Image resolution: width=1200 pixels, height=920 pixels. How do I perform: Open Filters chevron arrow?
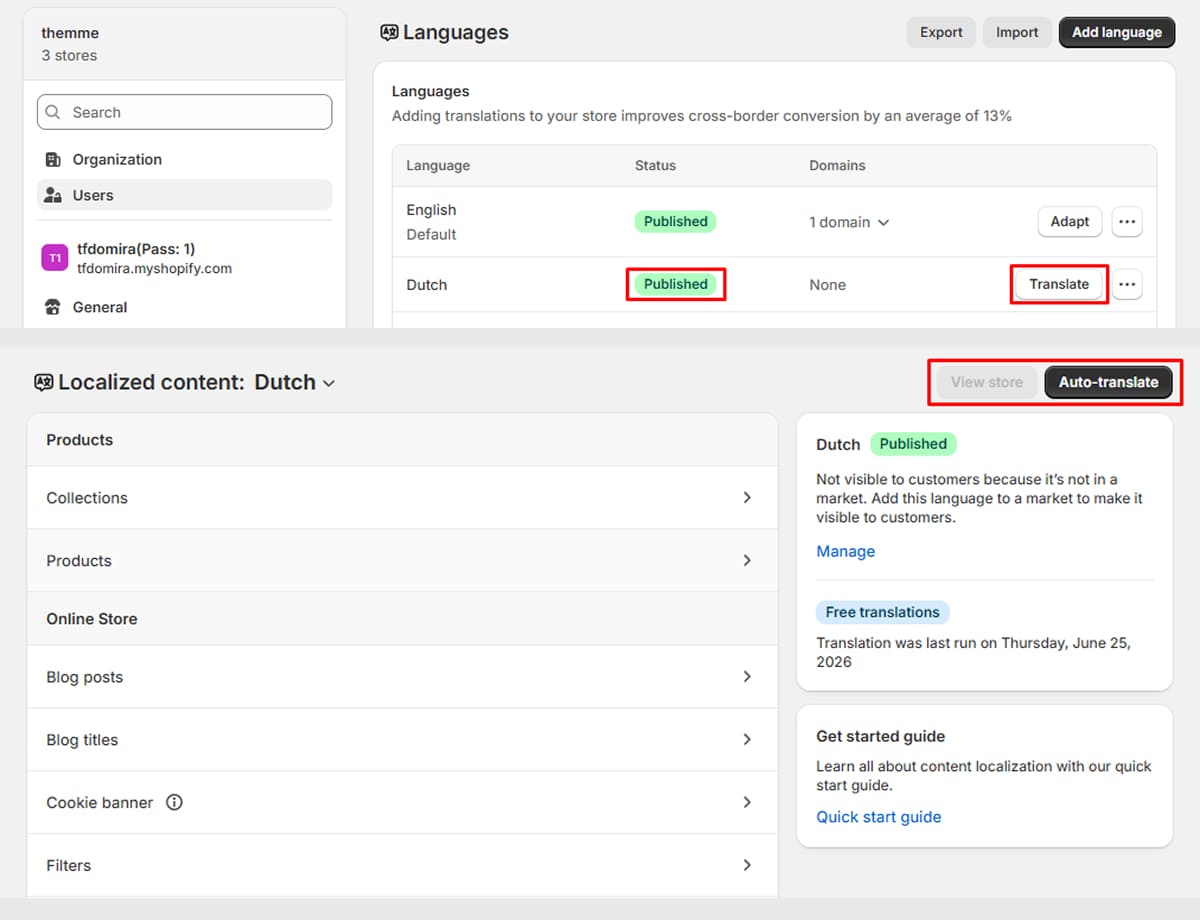pyautogui.click(x=747, y=865)
